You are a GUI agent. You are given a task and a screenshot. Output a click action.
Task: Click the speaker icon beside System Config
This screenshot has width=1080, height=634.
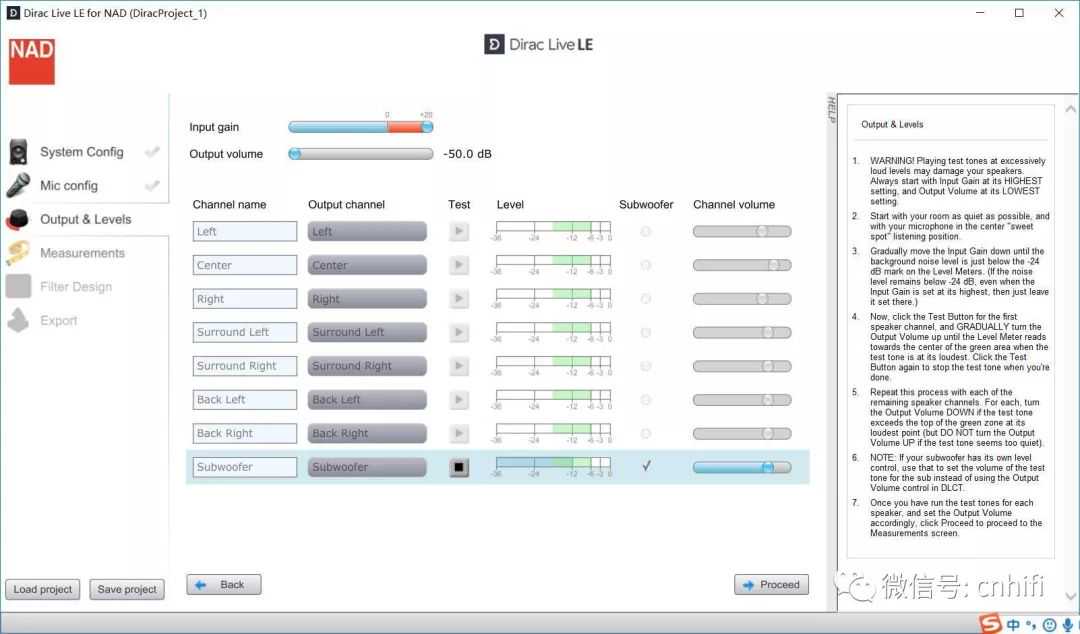pos(19,152)
